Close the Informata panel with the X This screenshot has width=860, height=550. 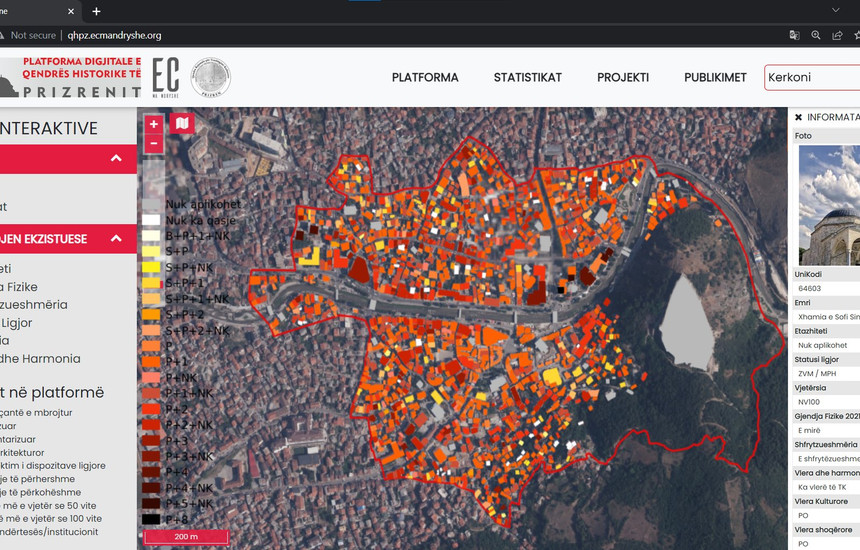798,117
